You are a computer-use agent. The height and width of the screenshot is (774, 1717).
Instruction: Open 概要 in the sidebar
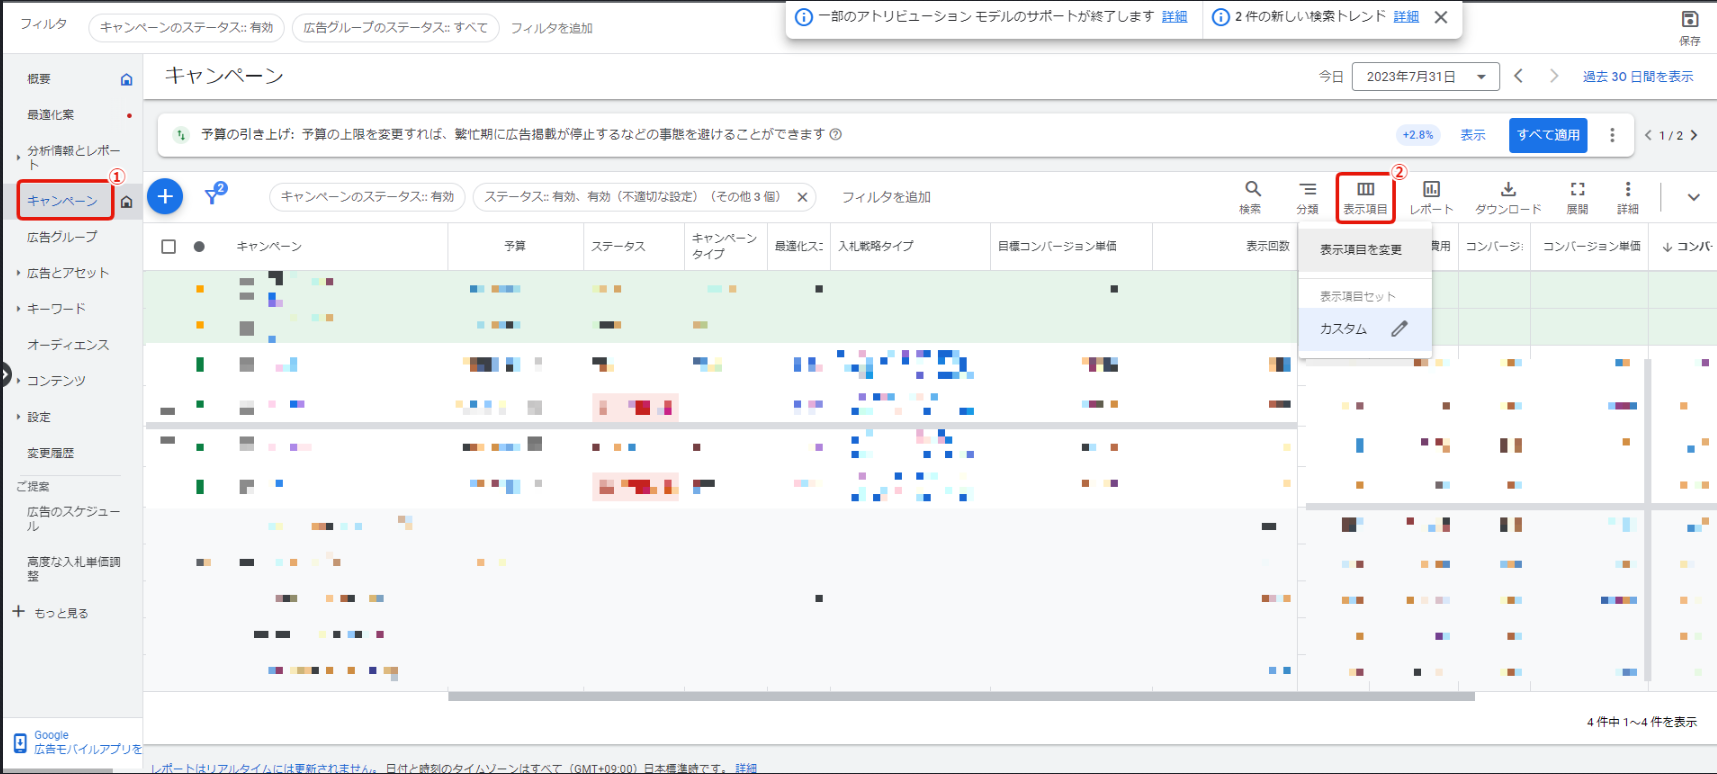point(39,79)
